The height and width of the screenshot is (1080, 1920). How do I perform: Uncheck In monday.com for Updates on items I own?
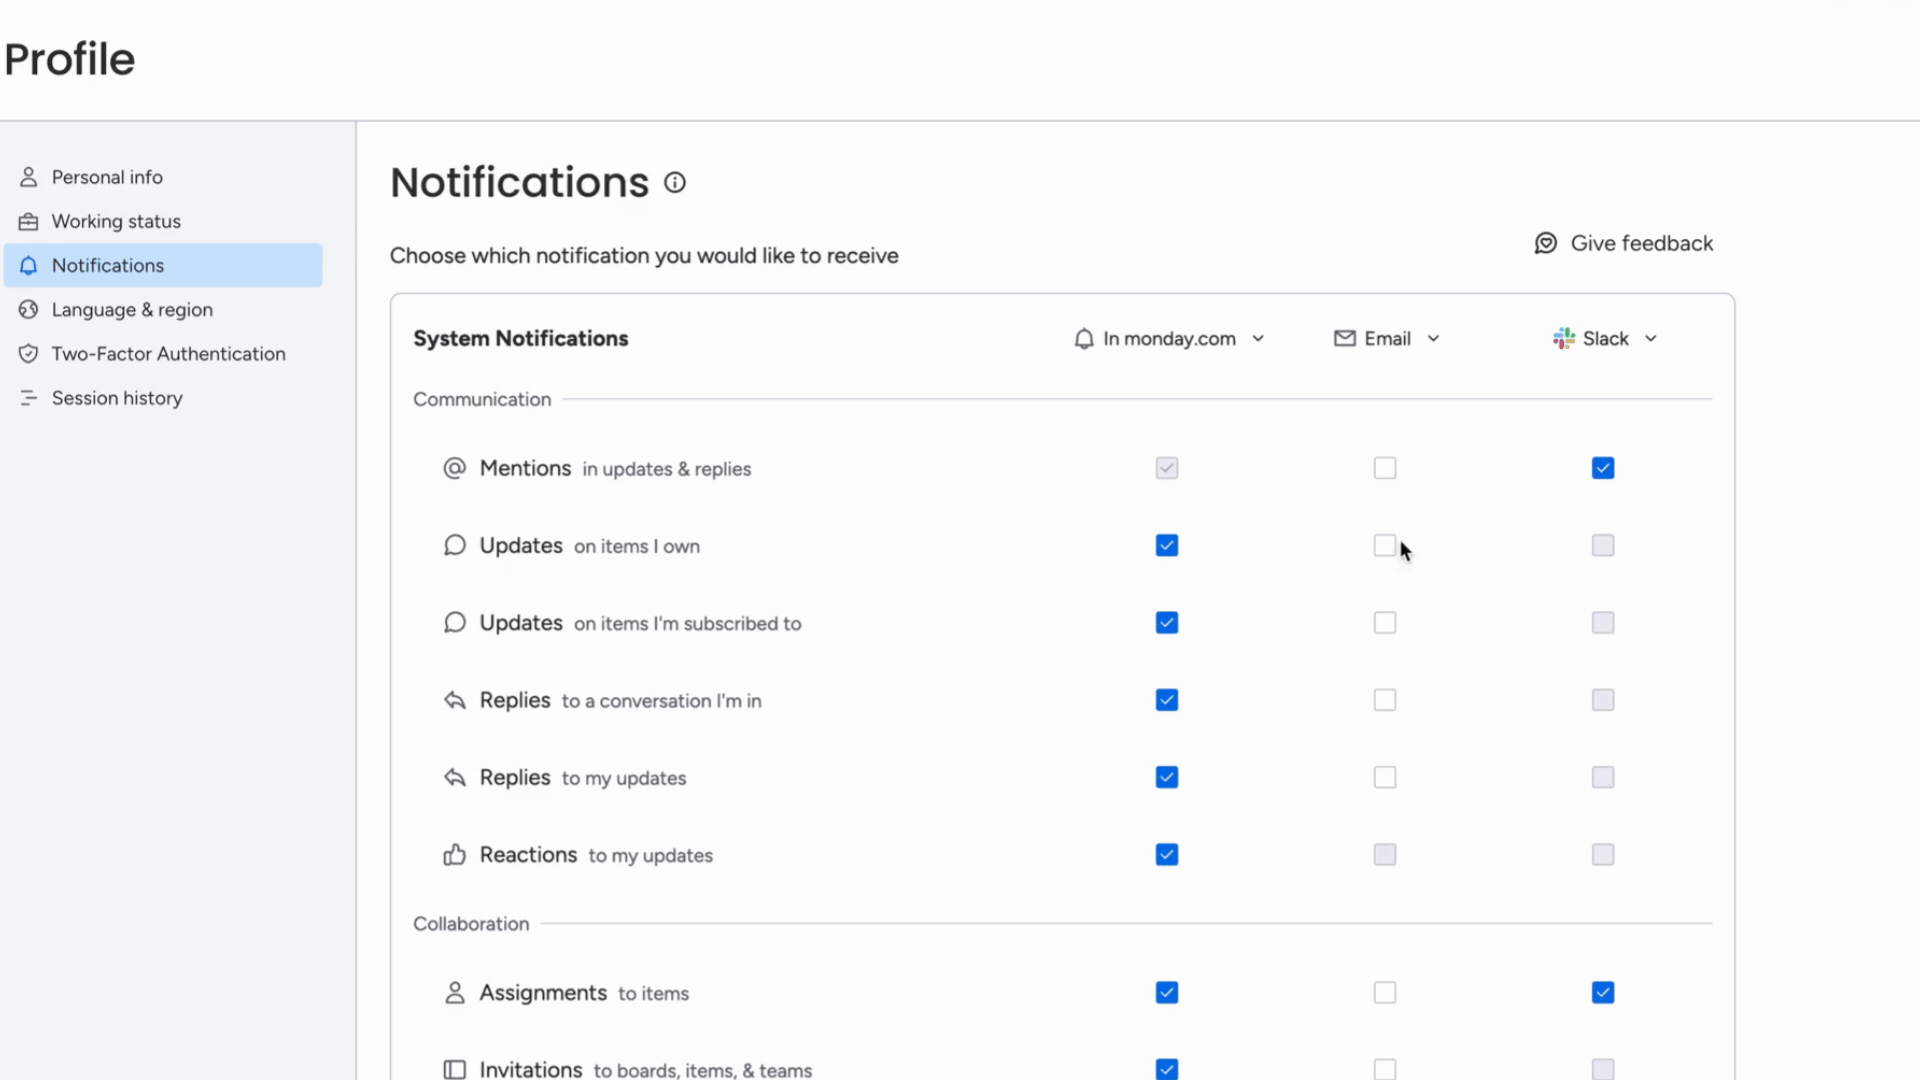click(1167, 545)
